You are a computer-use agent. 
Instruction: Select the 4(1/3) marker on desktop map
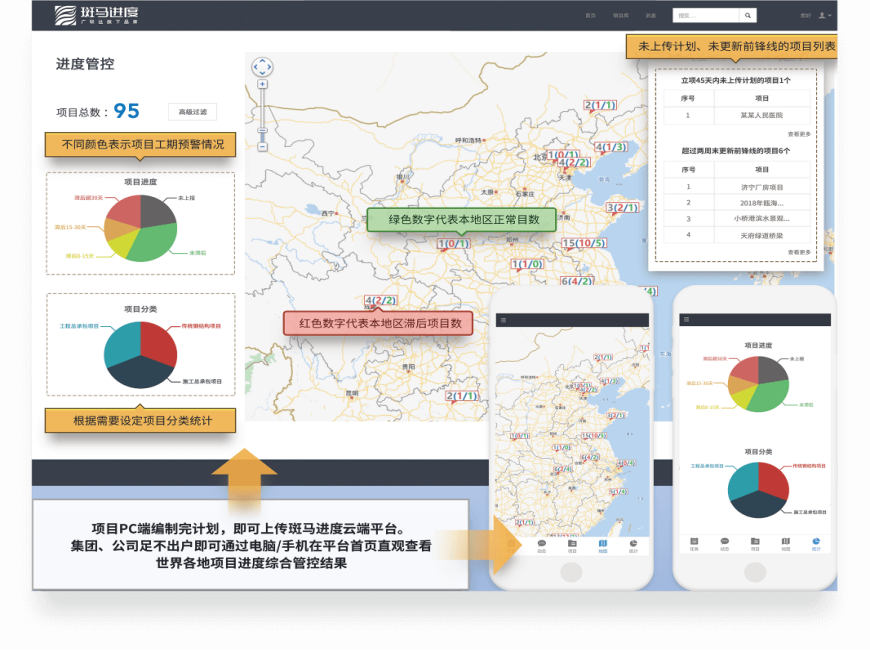tap(611, 147)
